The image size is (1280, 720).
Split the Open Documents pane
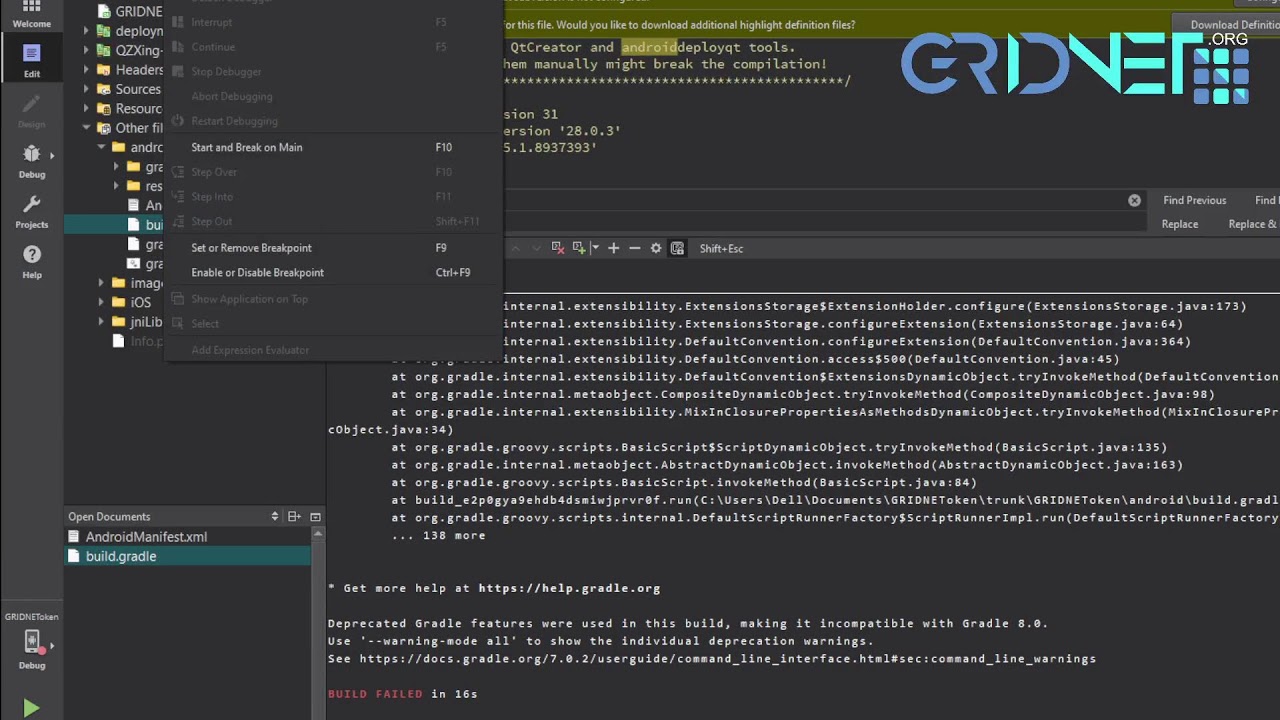click(294, 516)
